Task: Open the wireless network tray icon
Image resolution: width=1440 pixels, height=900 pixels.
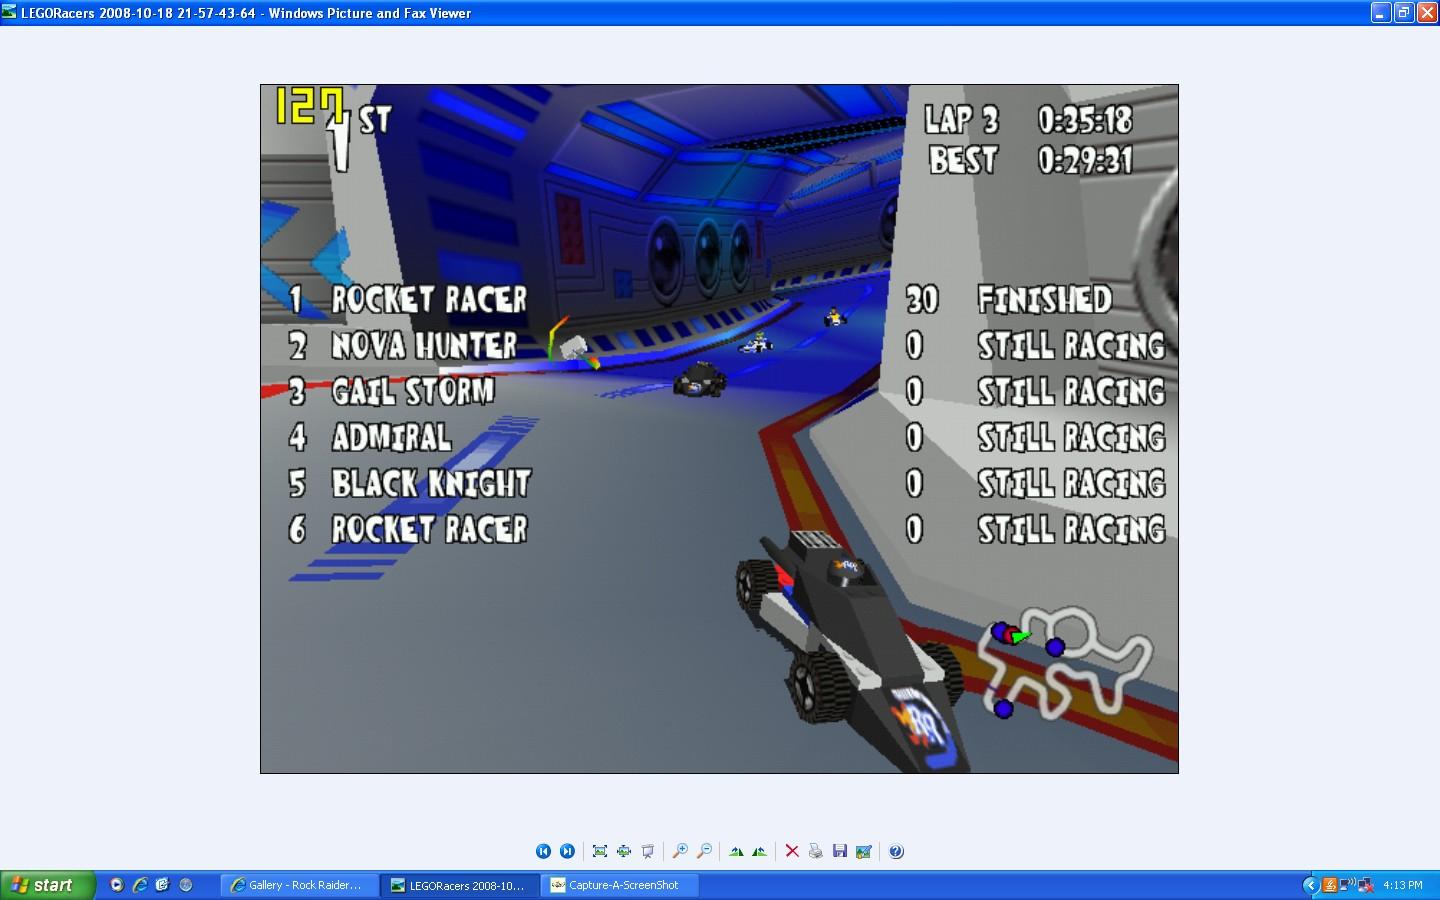Action: coord(1347,884)
